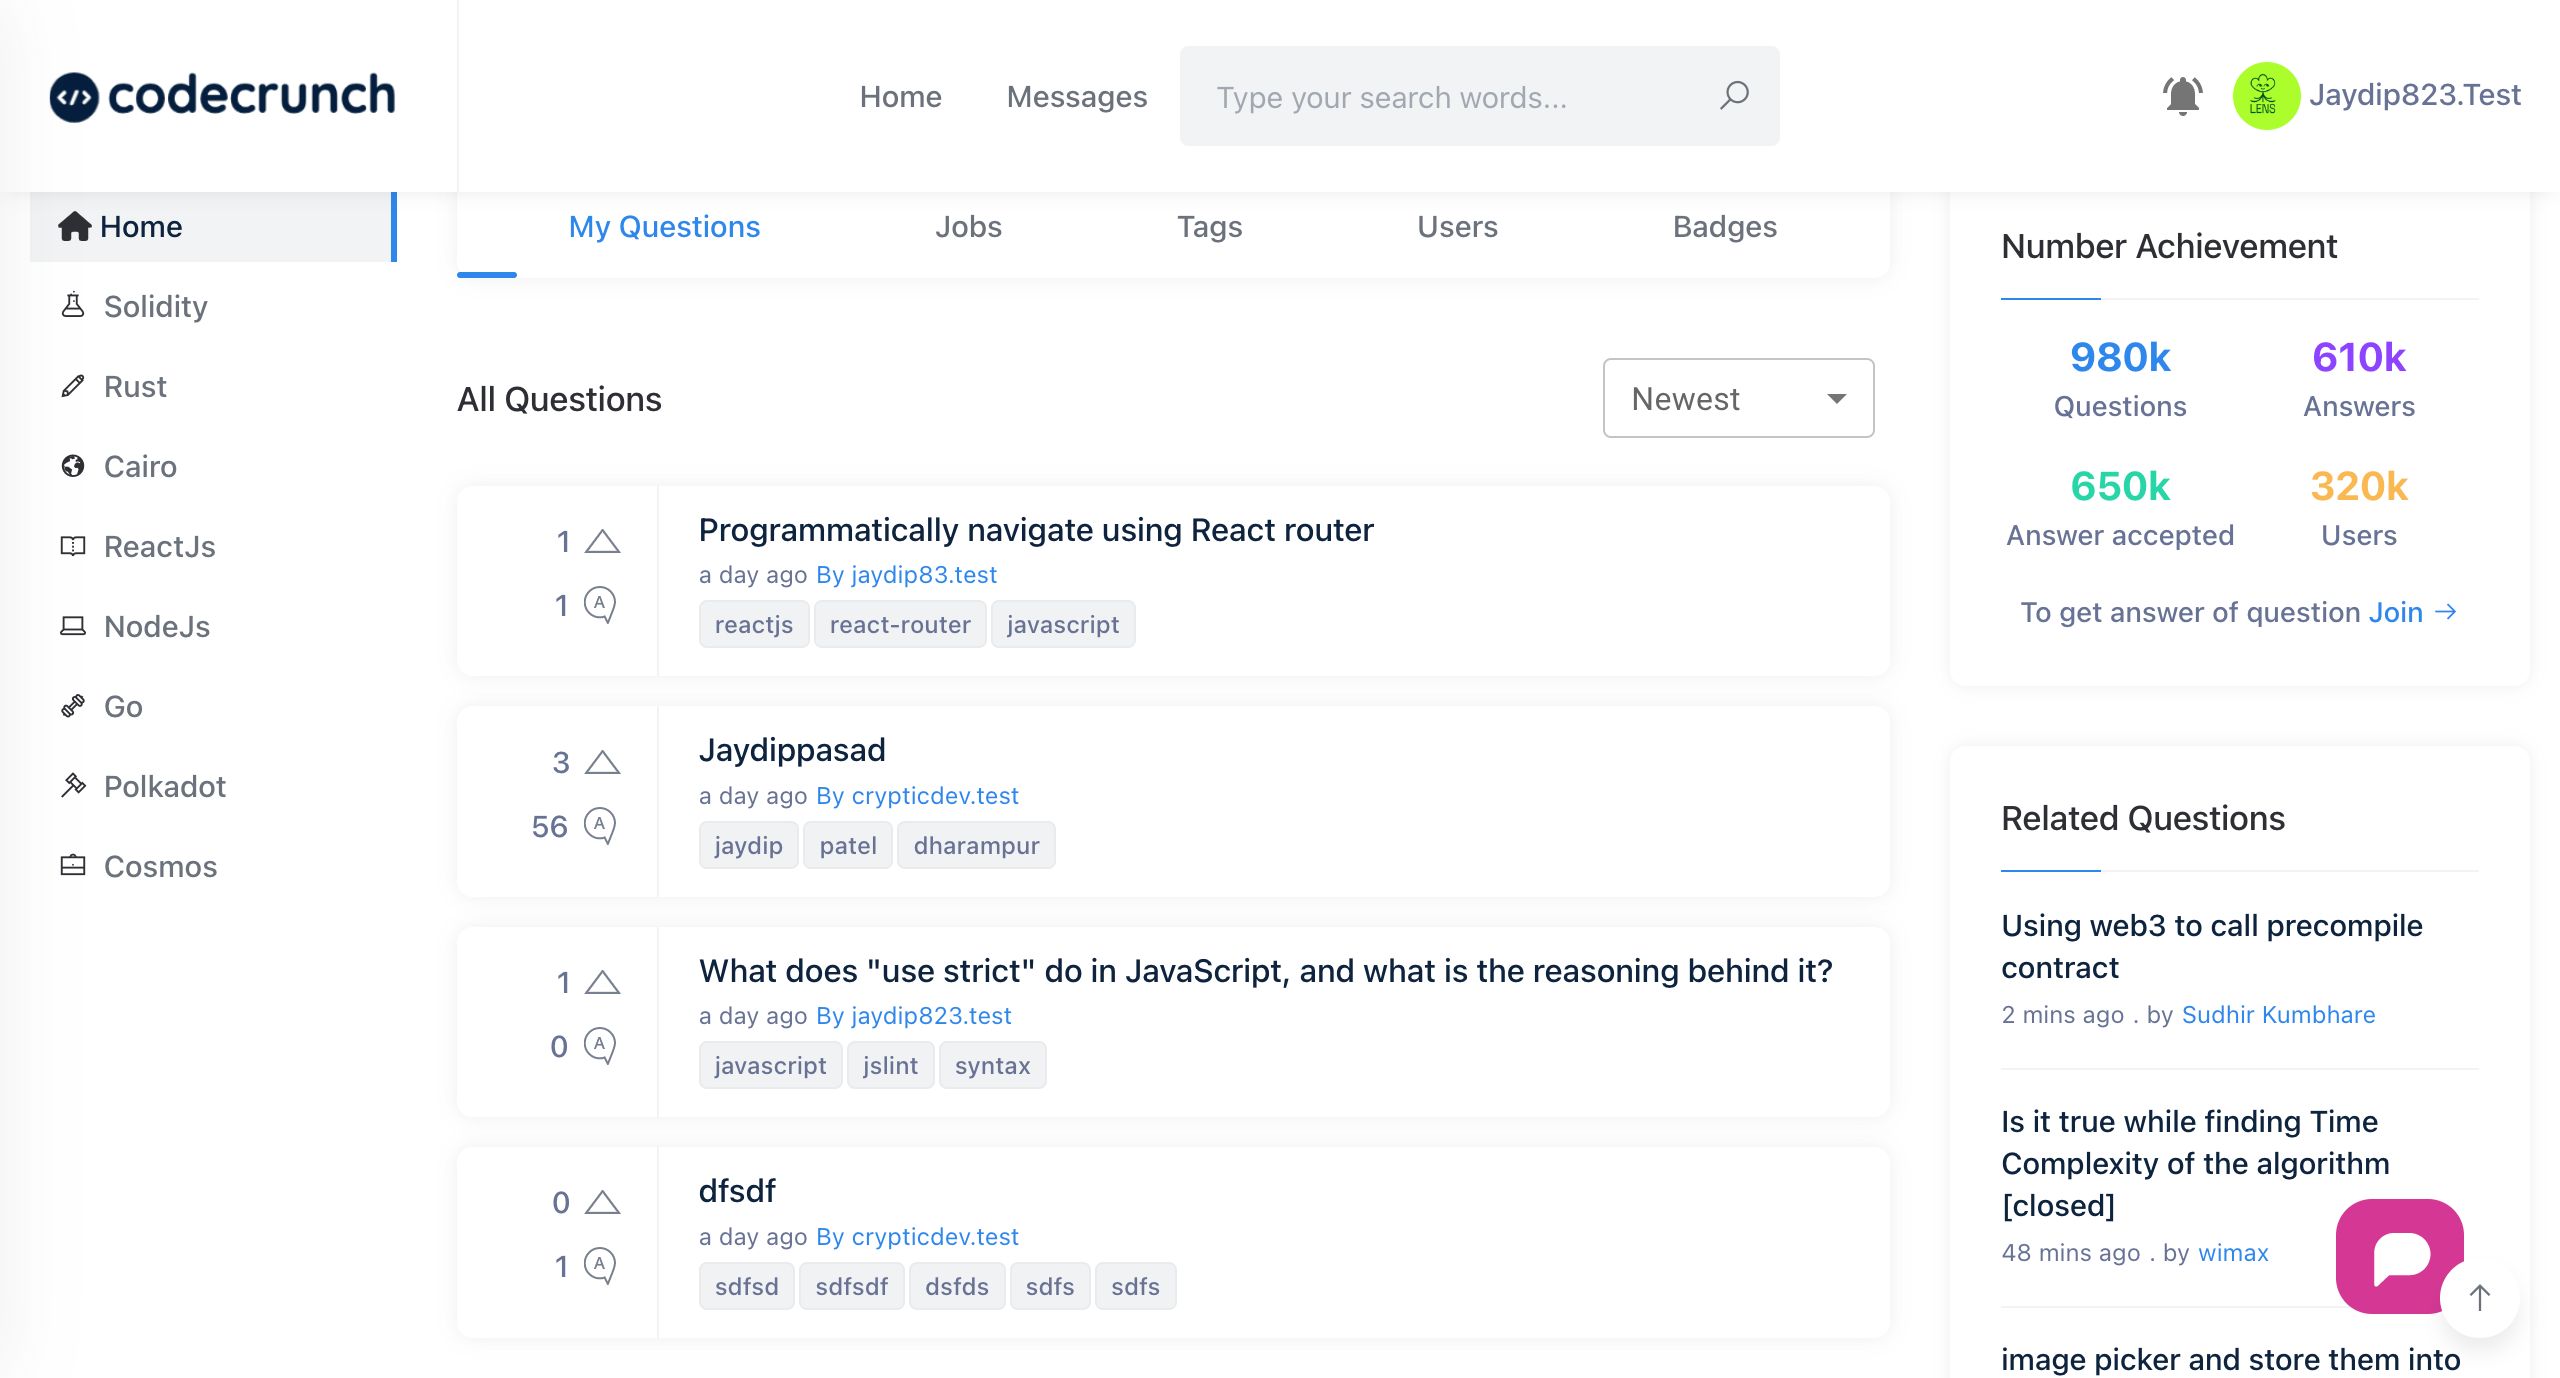Upvote the React router question
This screenshot has width=2560, height=1378.
point(602,542)
